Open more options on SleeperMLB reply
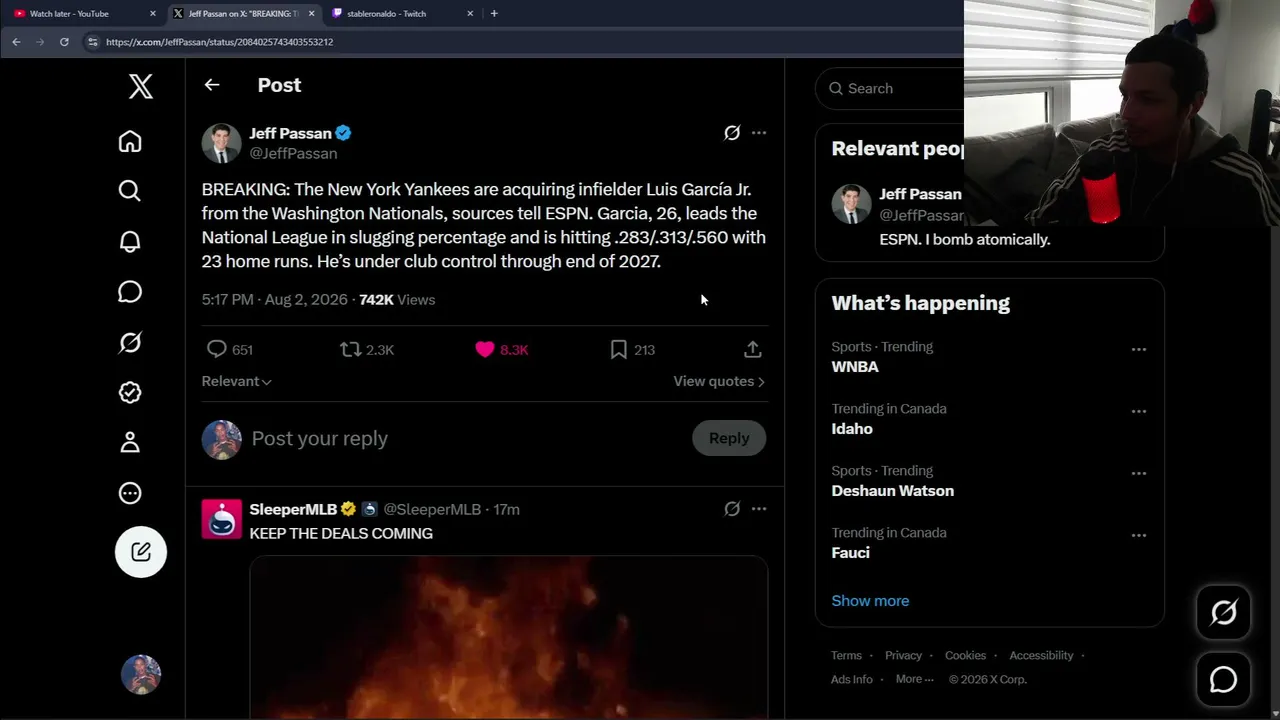This screenshot has width=1280, height=720. pos(759,509)
